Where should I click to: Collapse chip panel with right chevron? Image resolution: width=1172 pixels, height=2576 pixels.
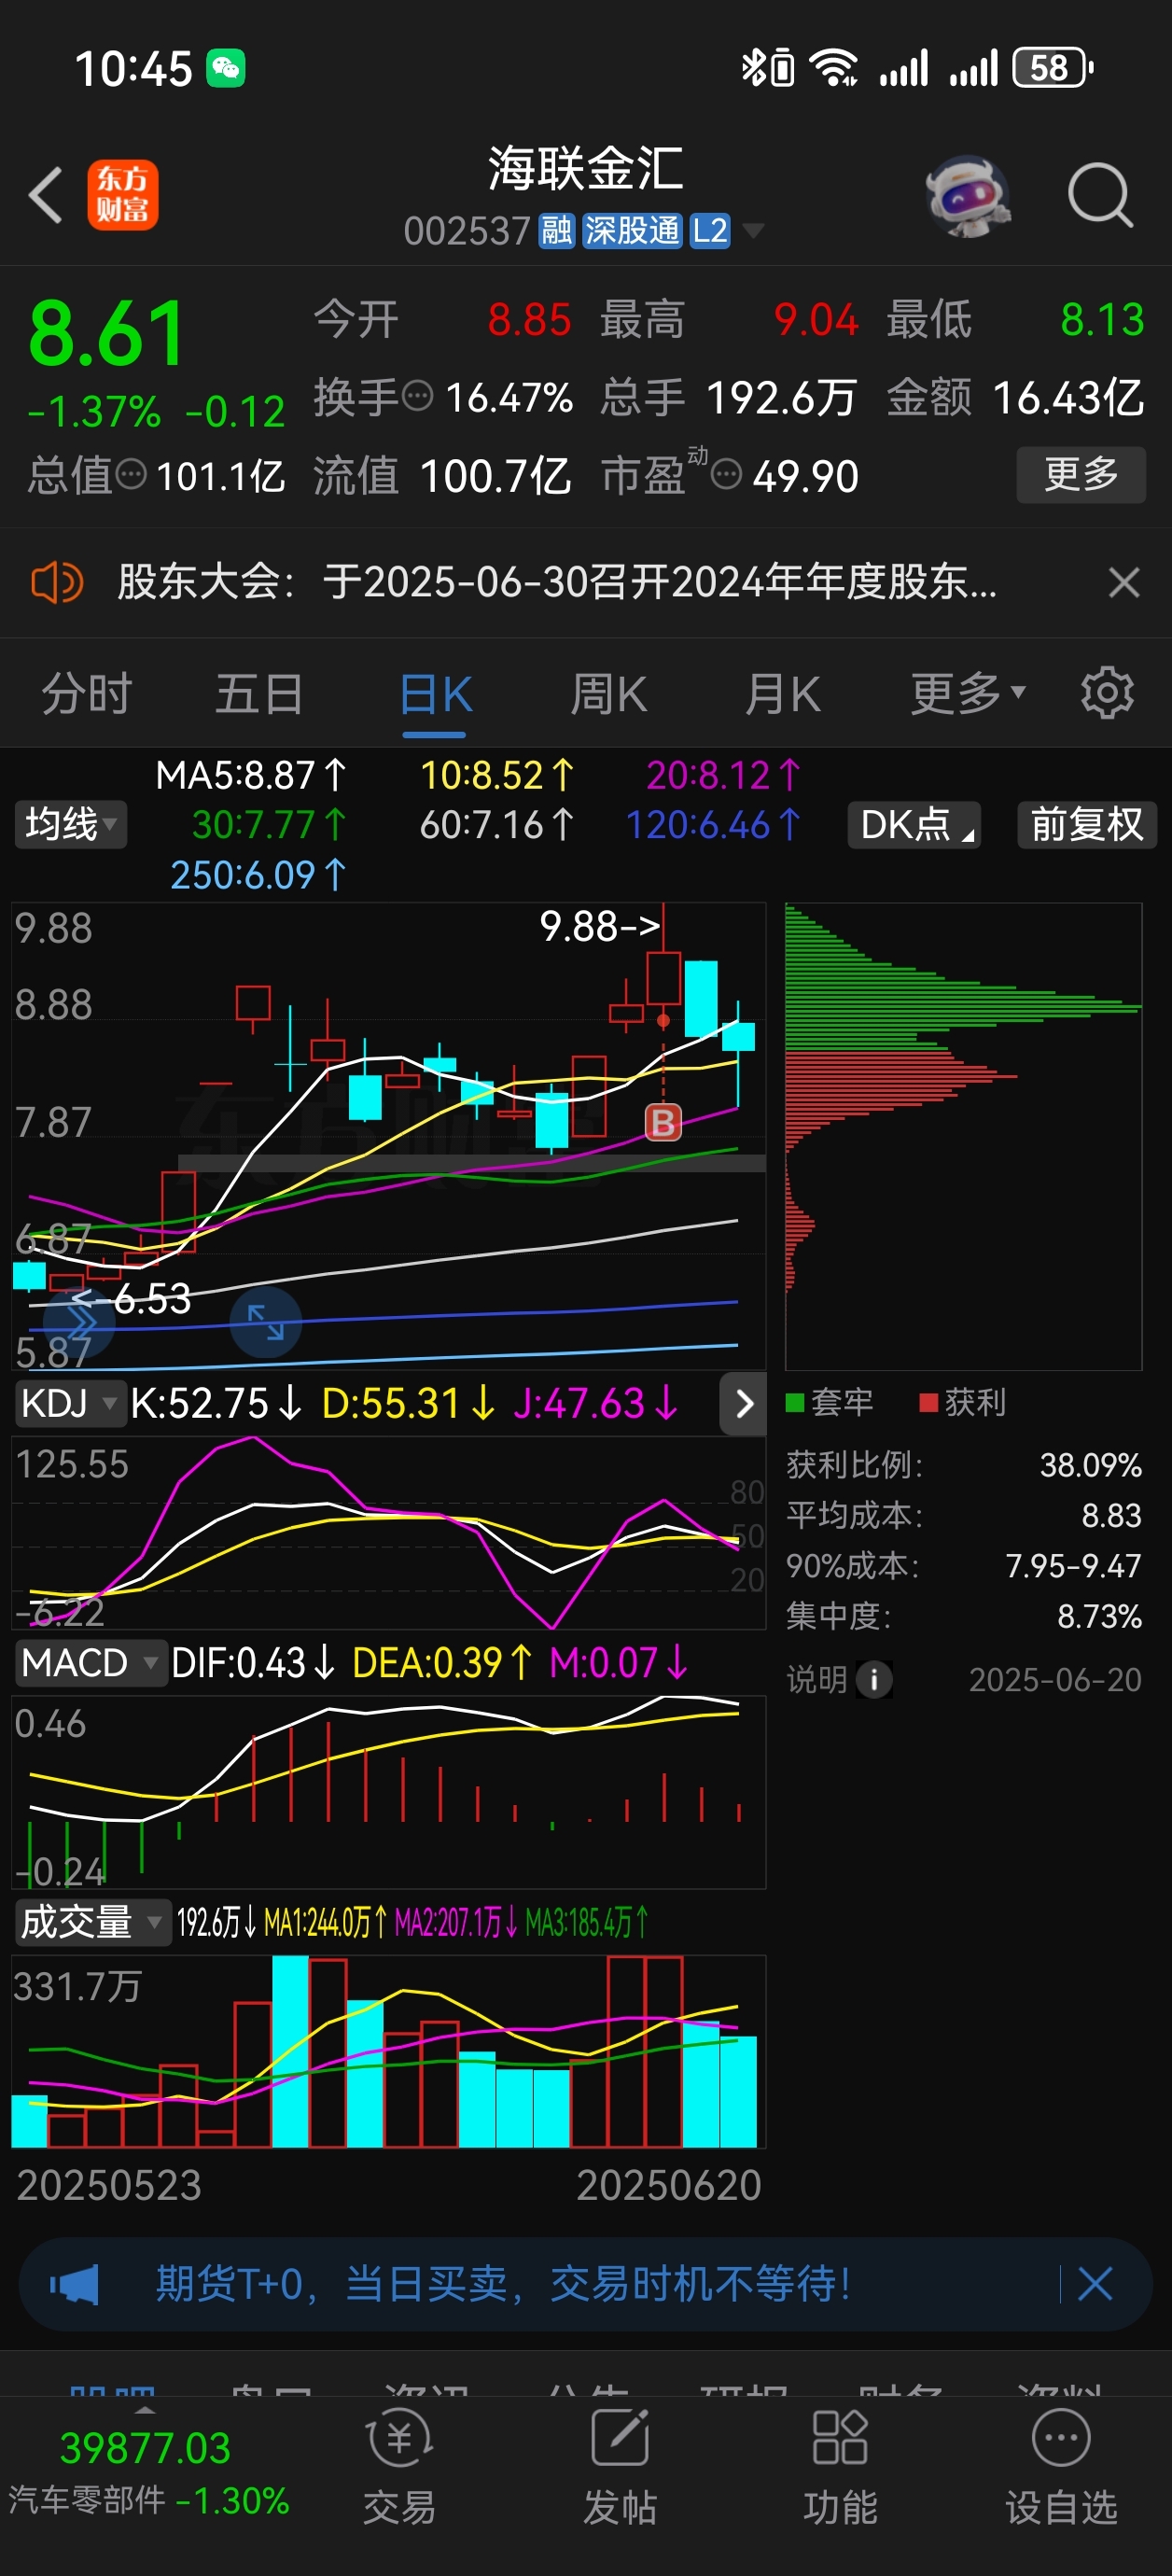(x=743, y=1404)
